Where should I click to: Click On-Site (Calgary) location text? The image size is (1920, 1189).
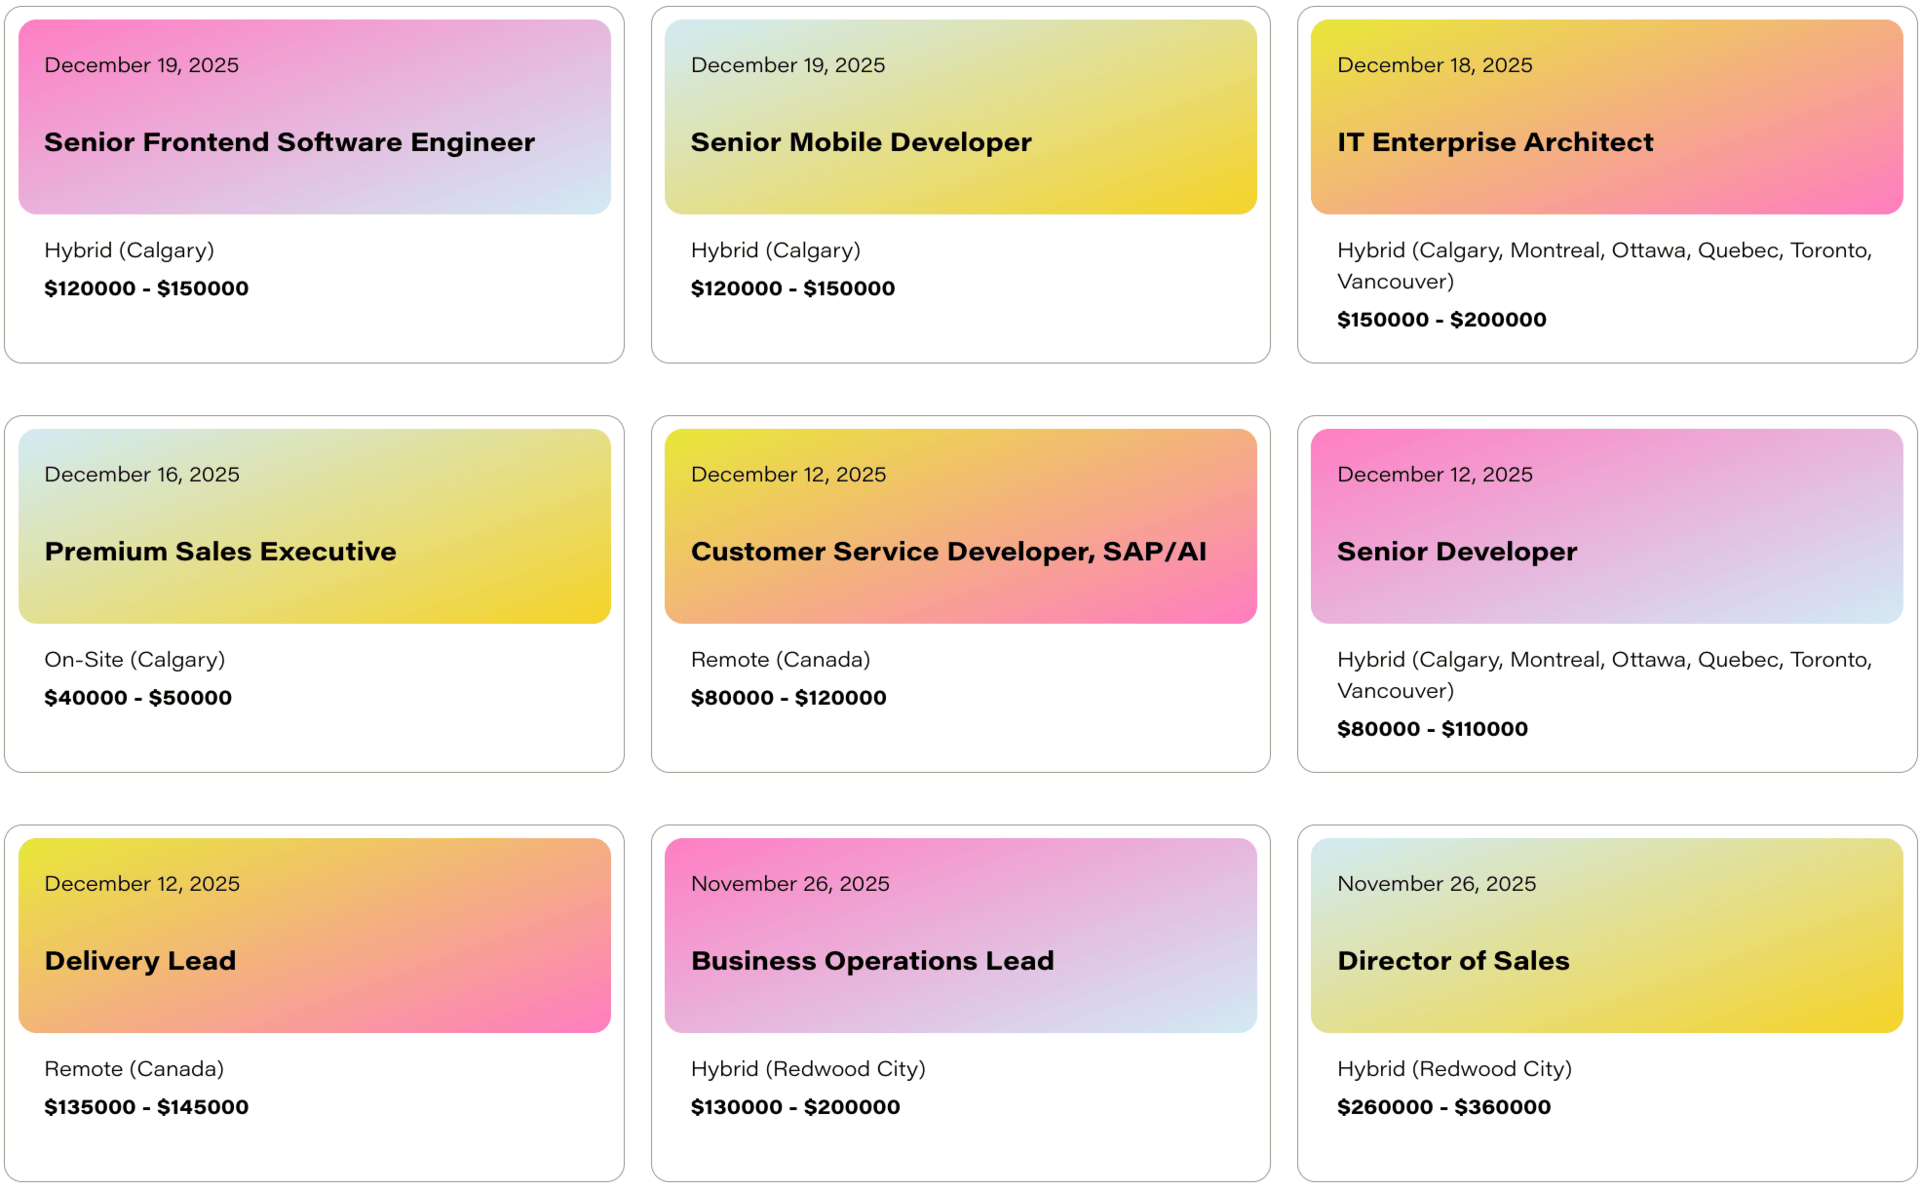point(134,660)
